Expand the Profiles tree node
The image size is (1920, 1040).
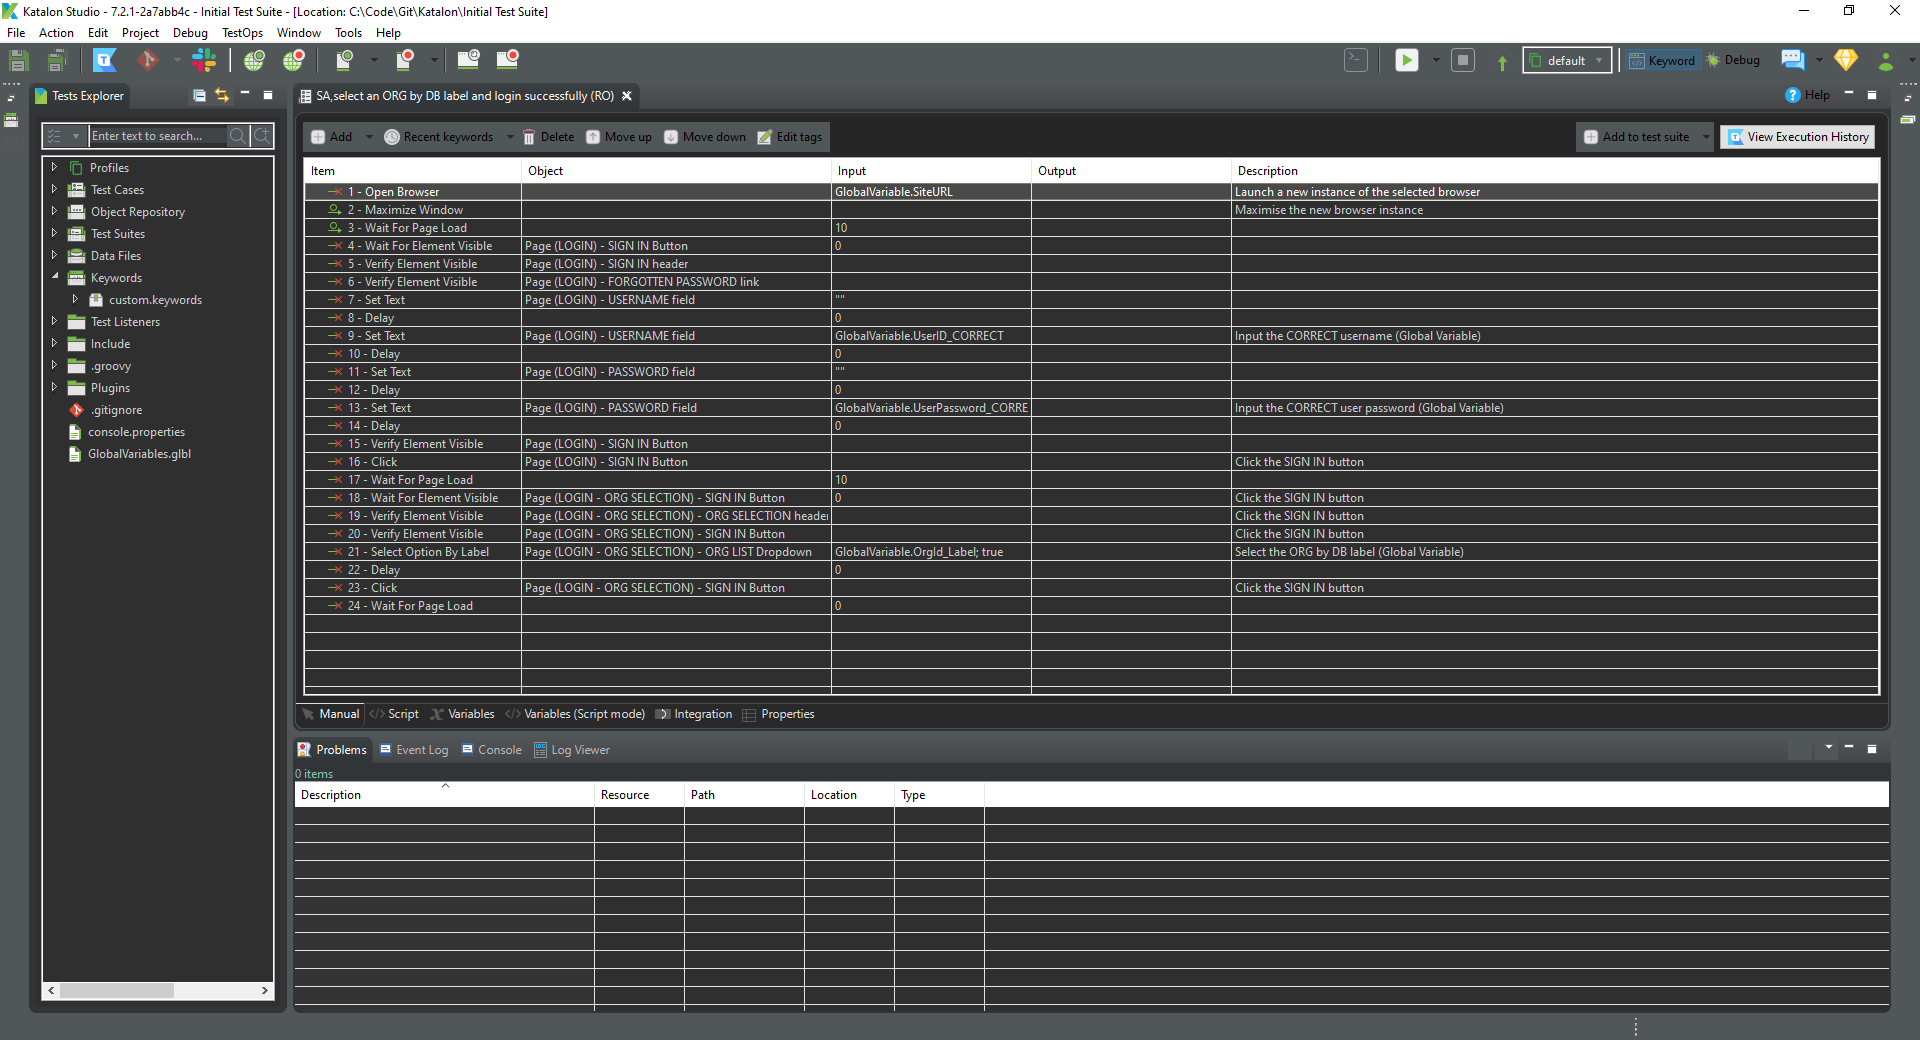pos(55,167)
